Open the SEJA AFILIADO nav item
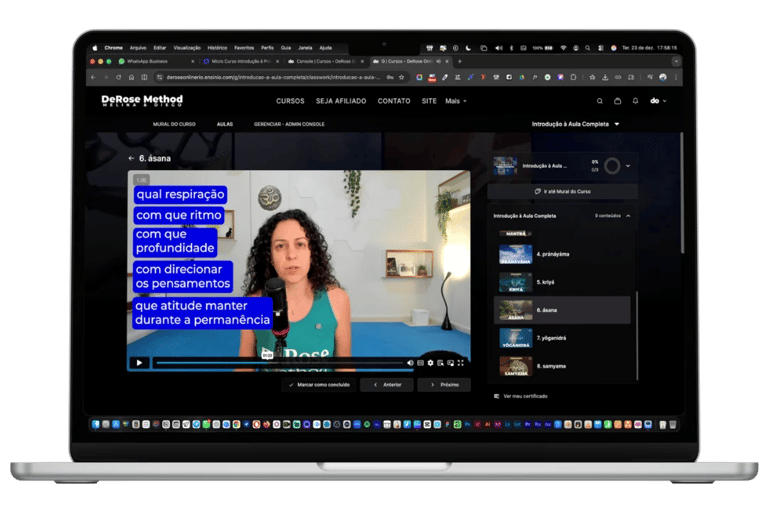The image size is (768, 512). tap(341, 101)
